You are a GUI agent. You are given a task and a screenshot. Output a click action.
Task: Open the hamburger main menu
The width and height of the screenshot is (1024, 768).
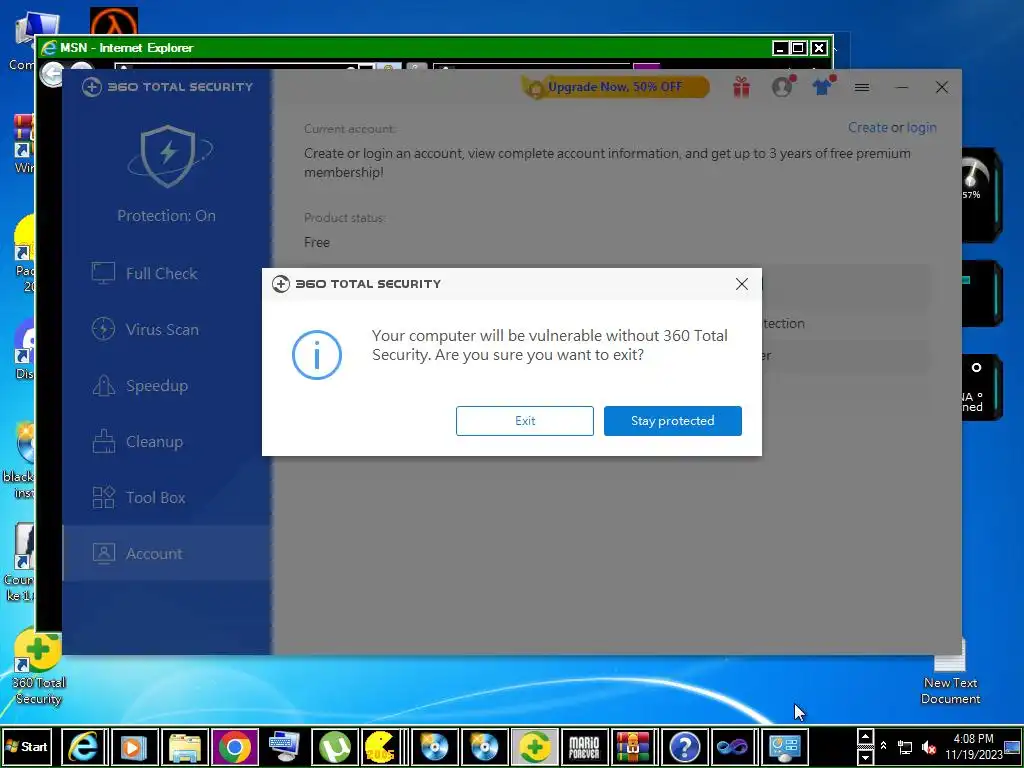point(862,87)
